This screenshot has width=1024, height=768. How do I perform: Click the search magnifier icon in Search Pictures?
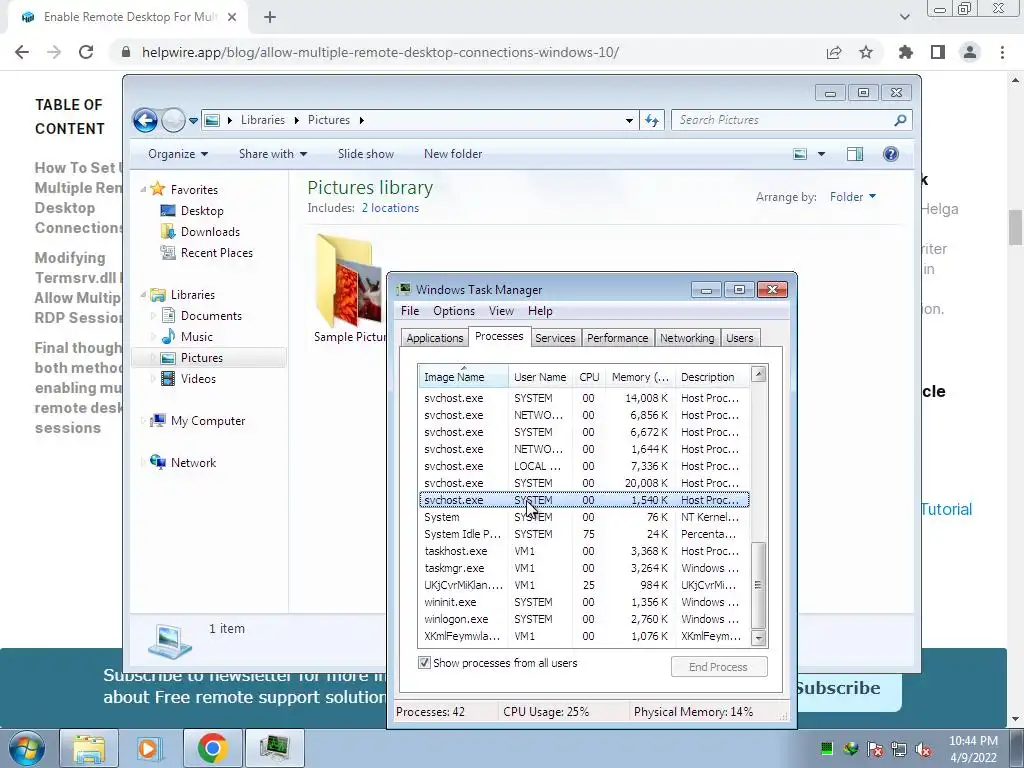click(x=900, y=120)
